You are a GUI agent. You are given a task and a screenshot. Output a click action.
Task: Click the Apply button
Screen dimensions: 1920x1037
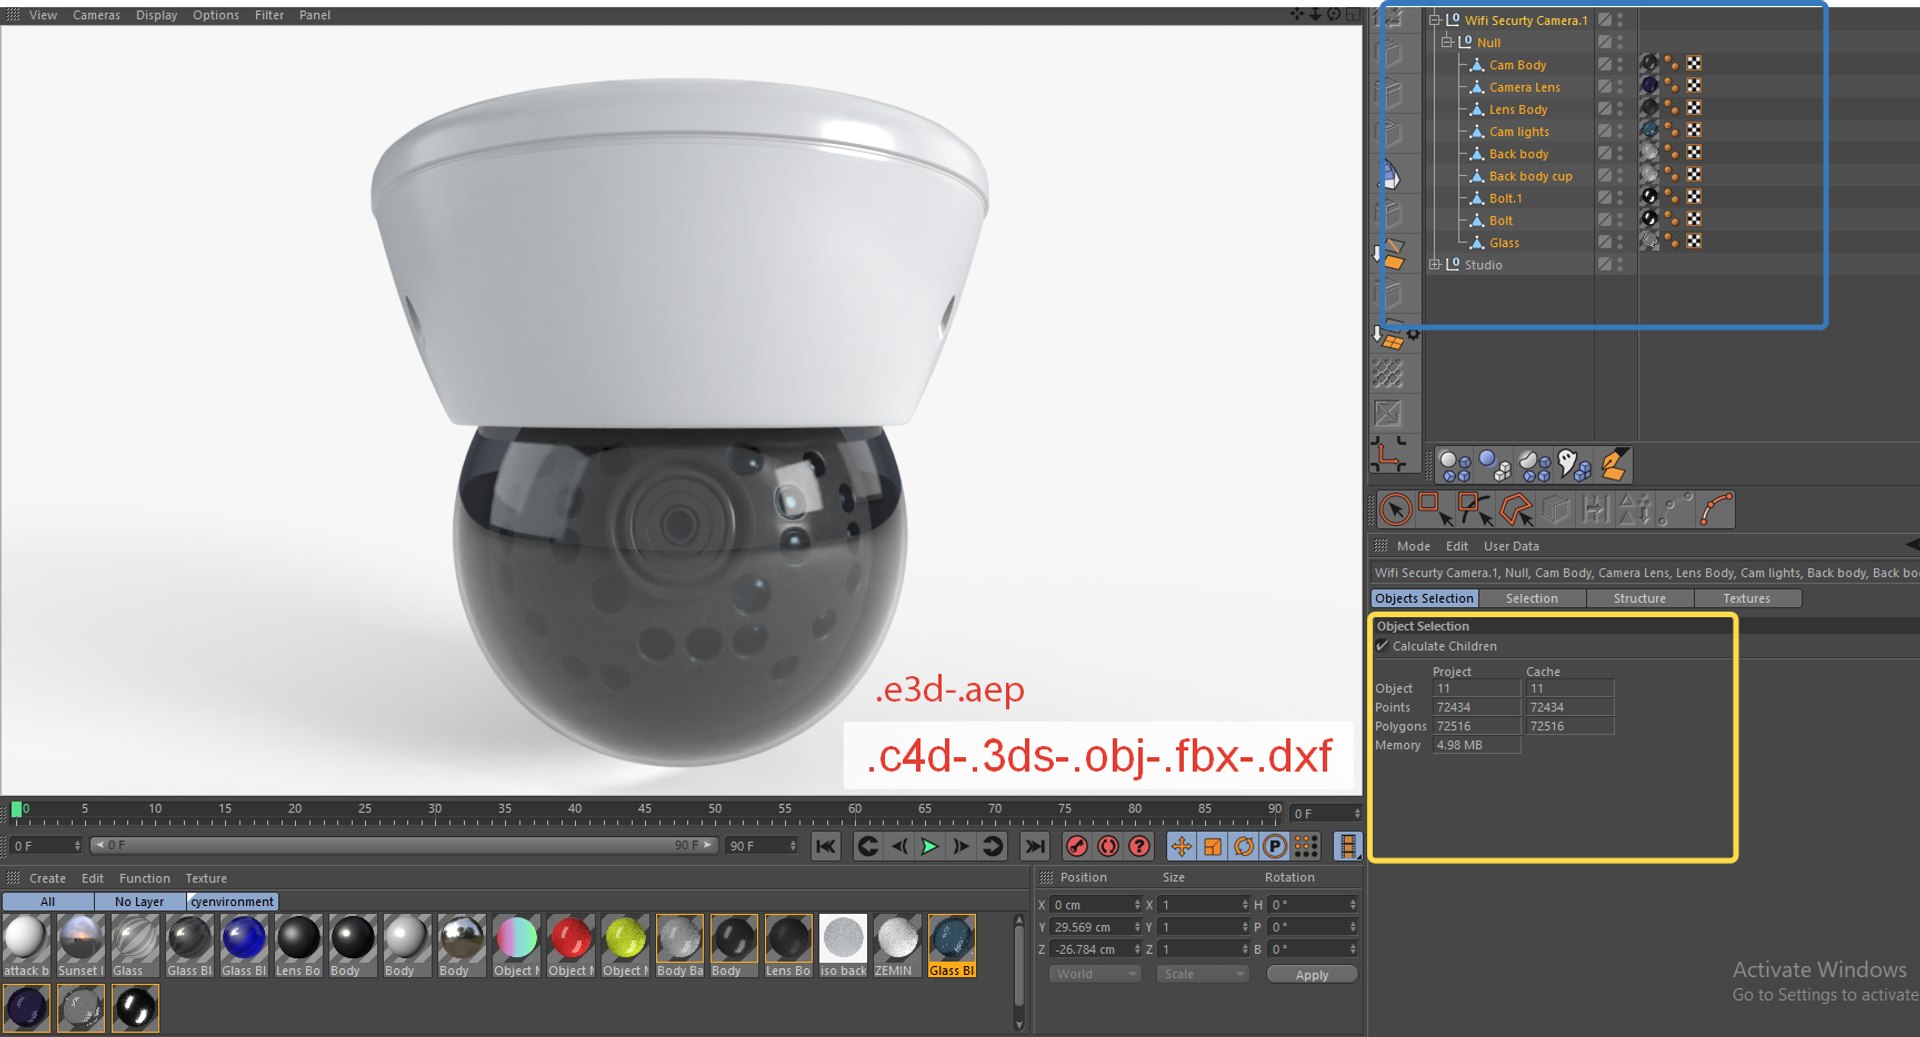(1312, 974)
